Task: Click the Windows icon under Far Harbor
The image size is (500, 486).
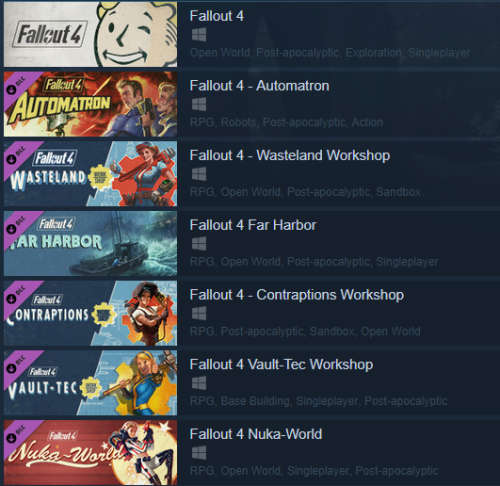Action: tap(199, 244)
